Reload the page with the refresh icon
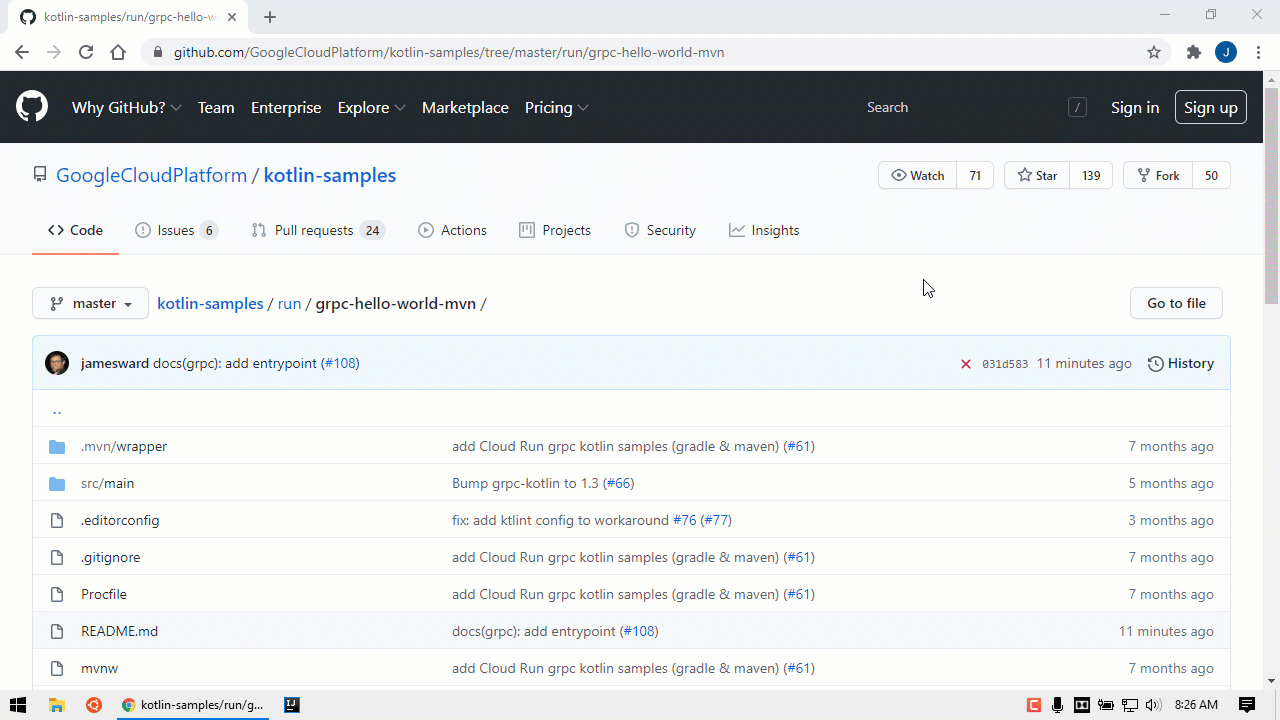The height and width of the screenshot is (720, 1280). [x=86, y=52]
